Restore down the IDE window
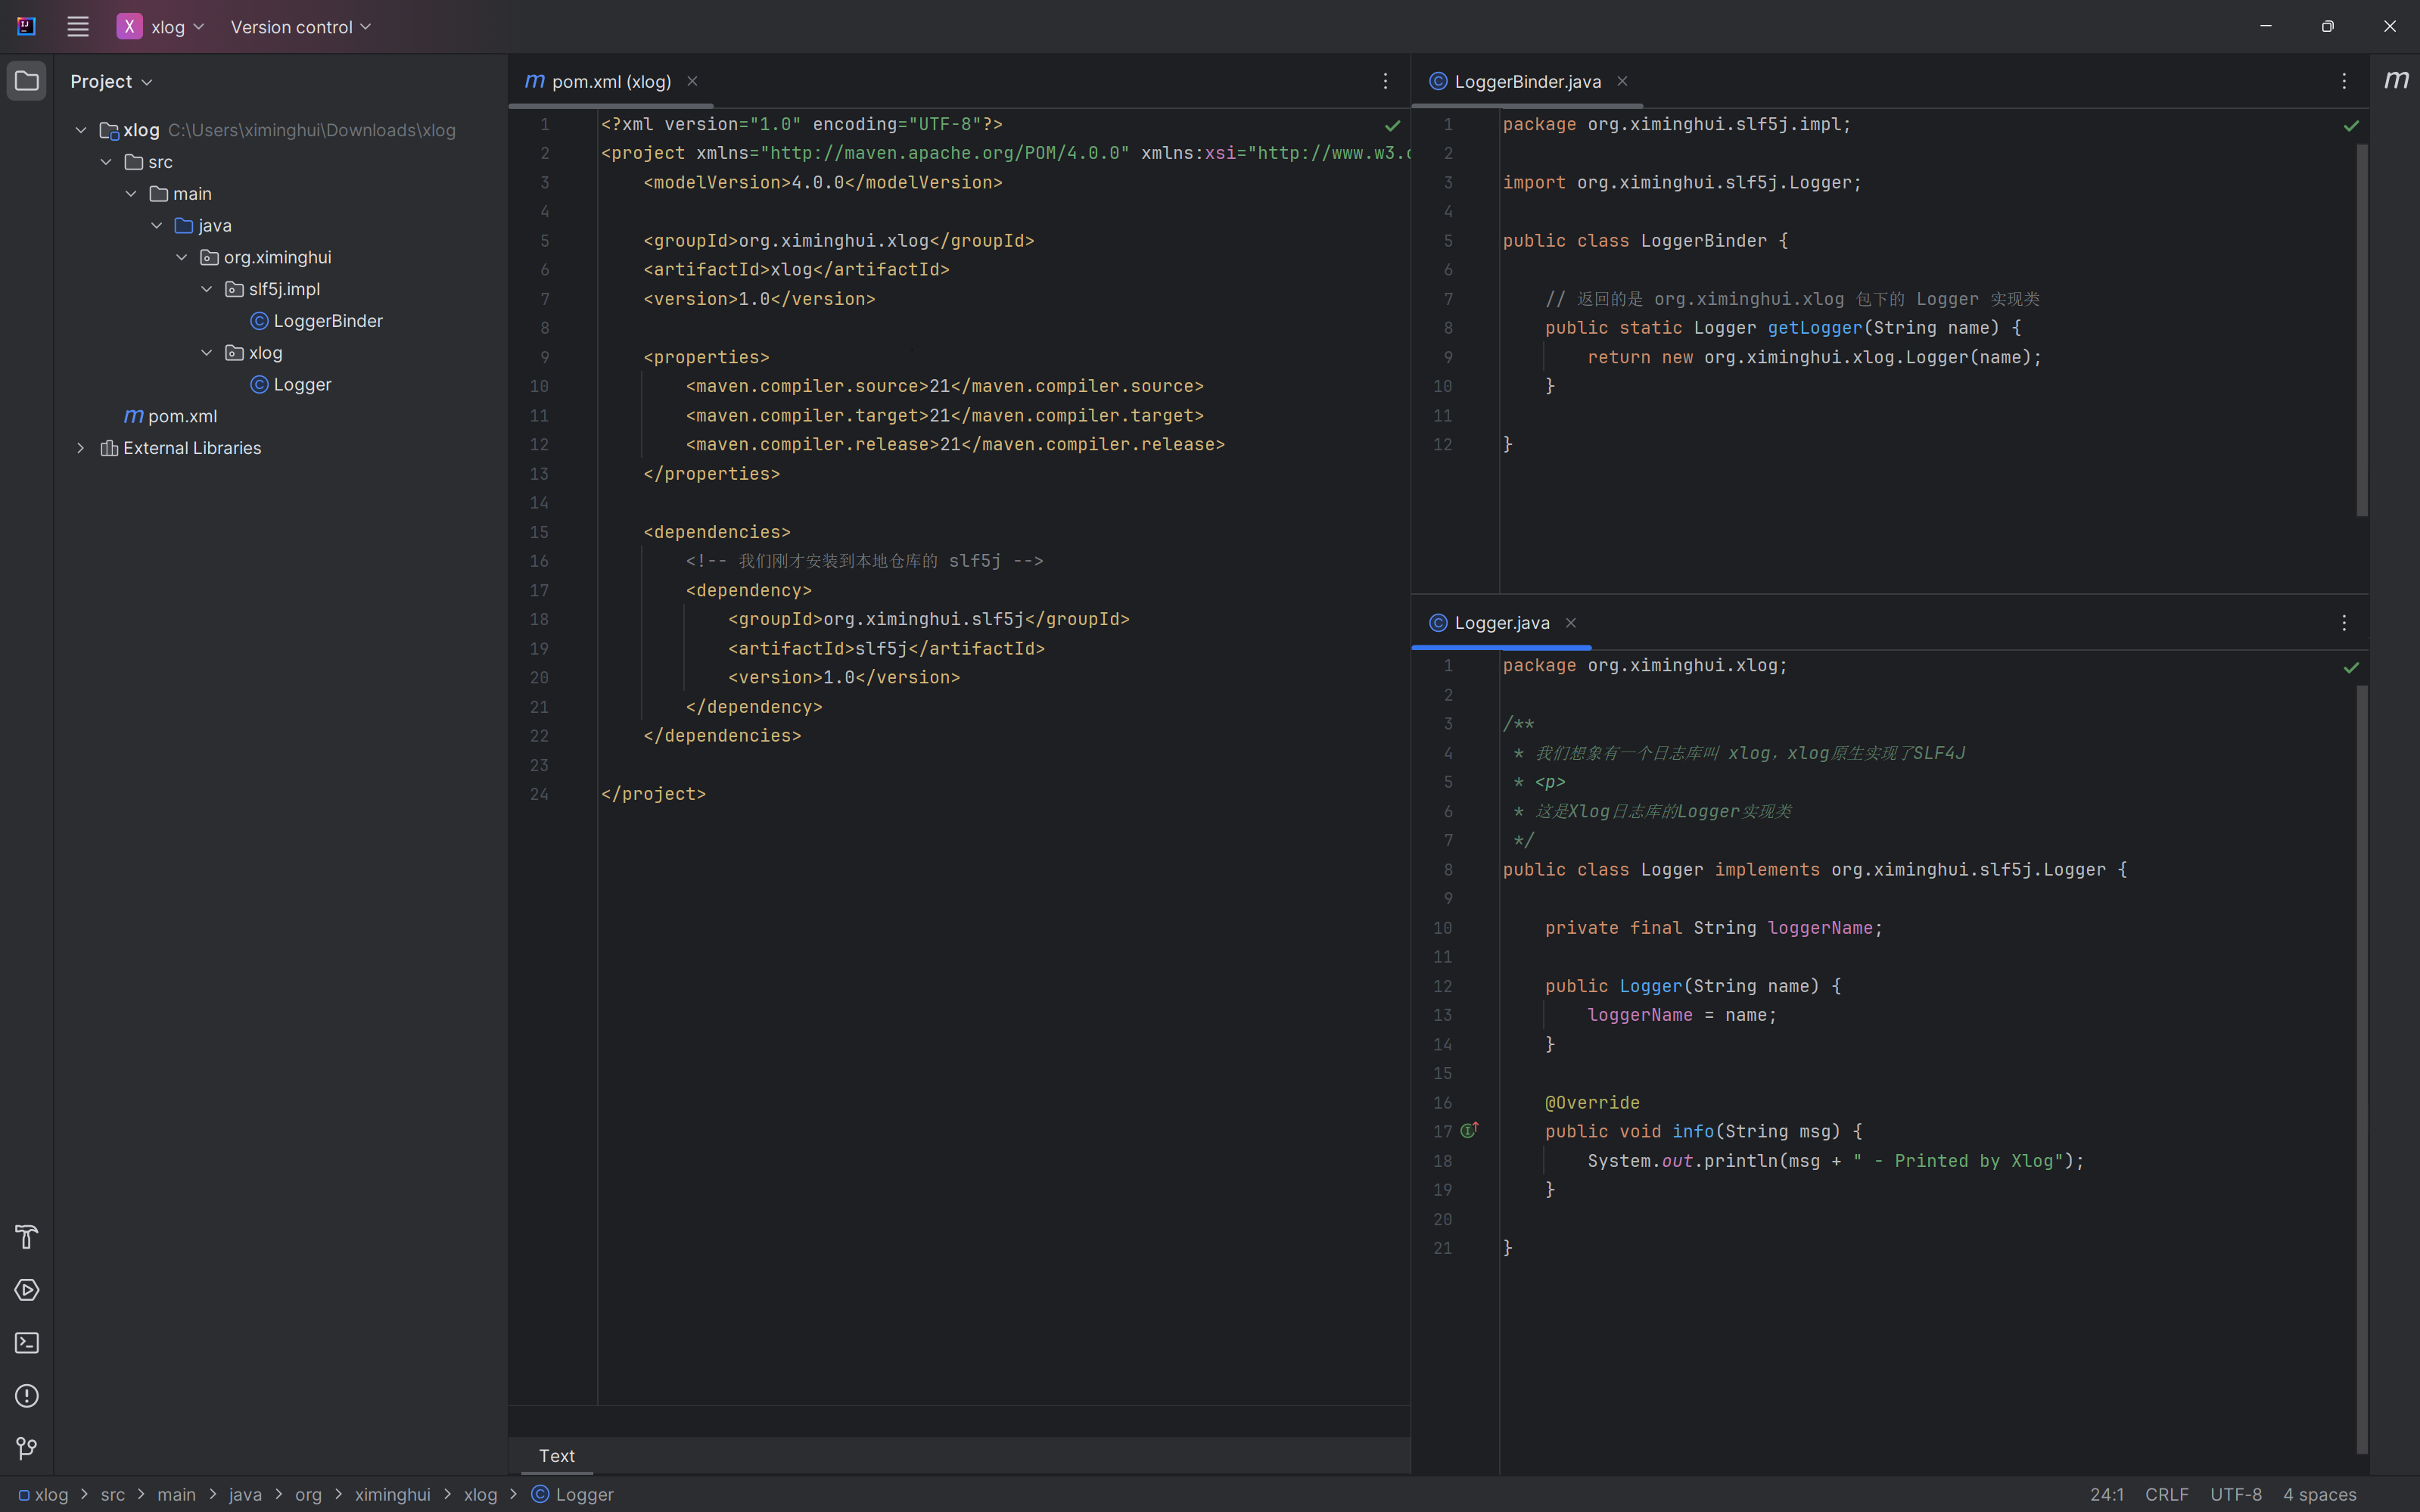The image size is (2420, 1512). pyautogui.click(x=2327, y=27)
